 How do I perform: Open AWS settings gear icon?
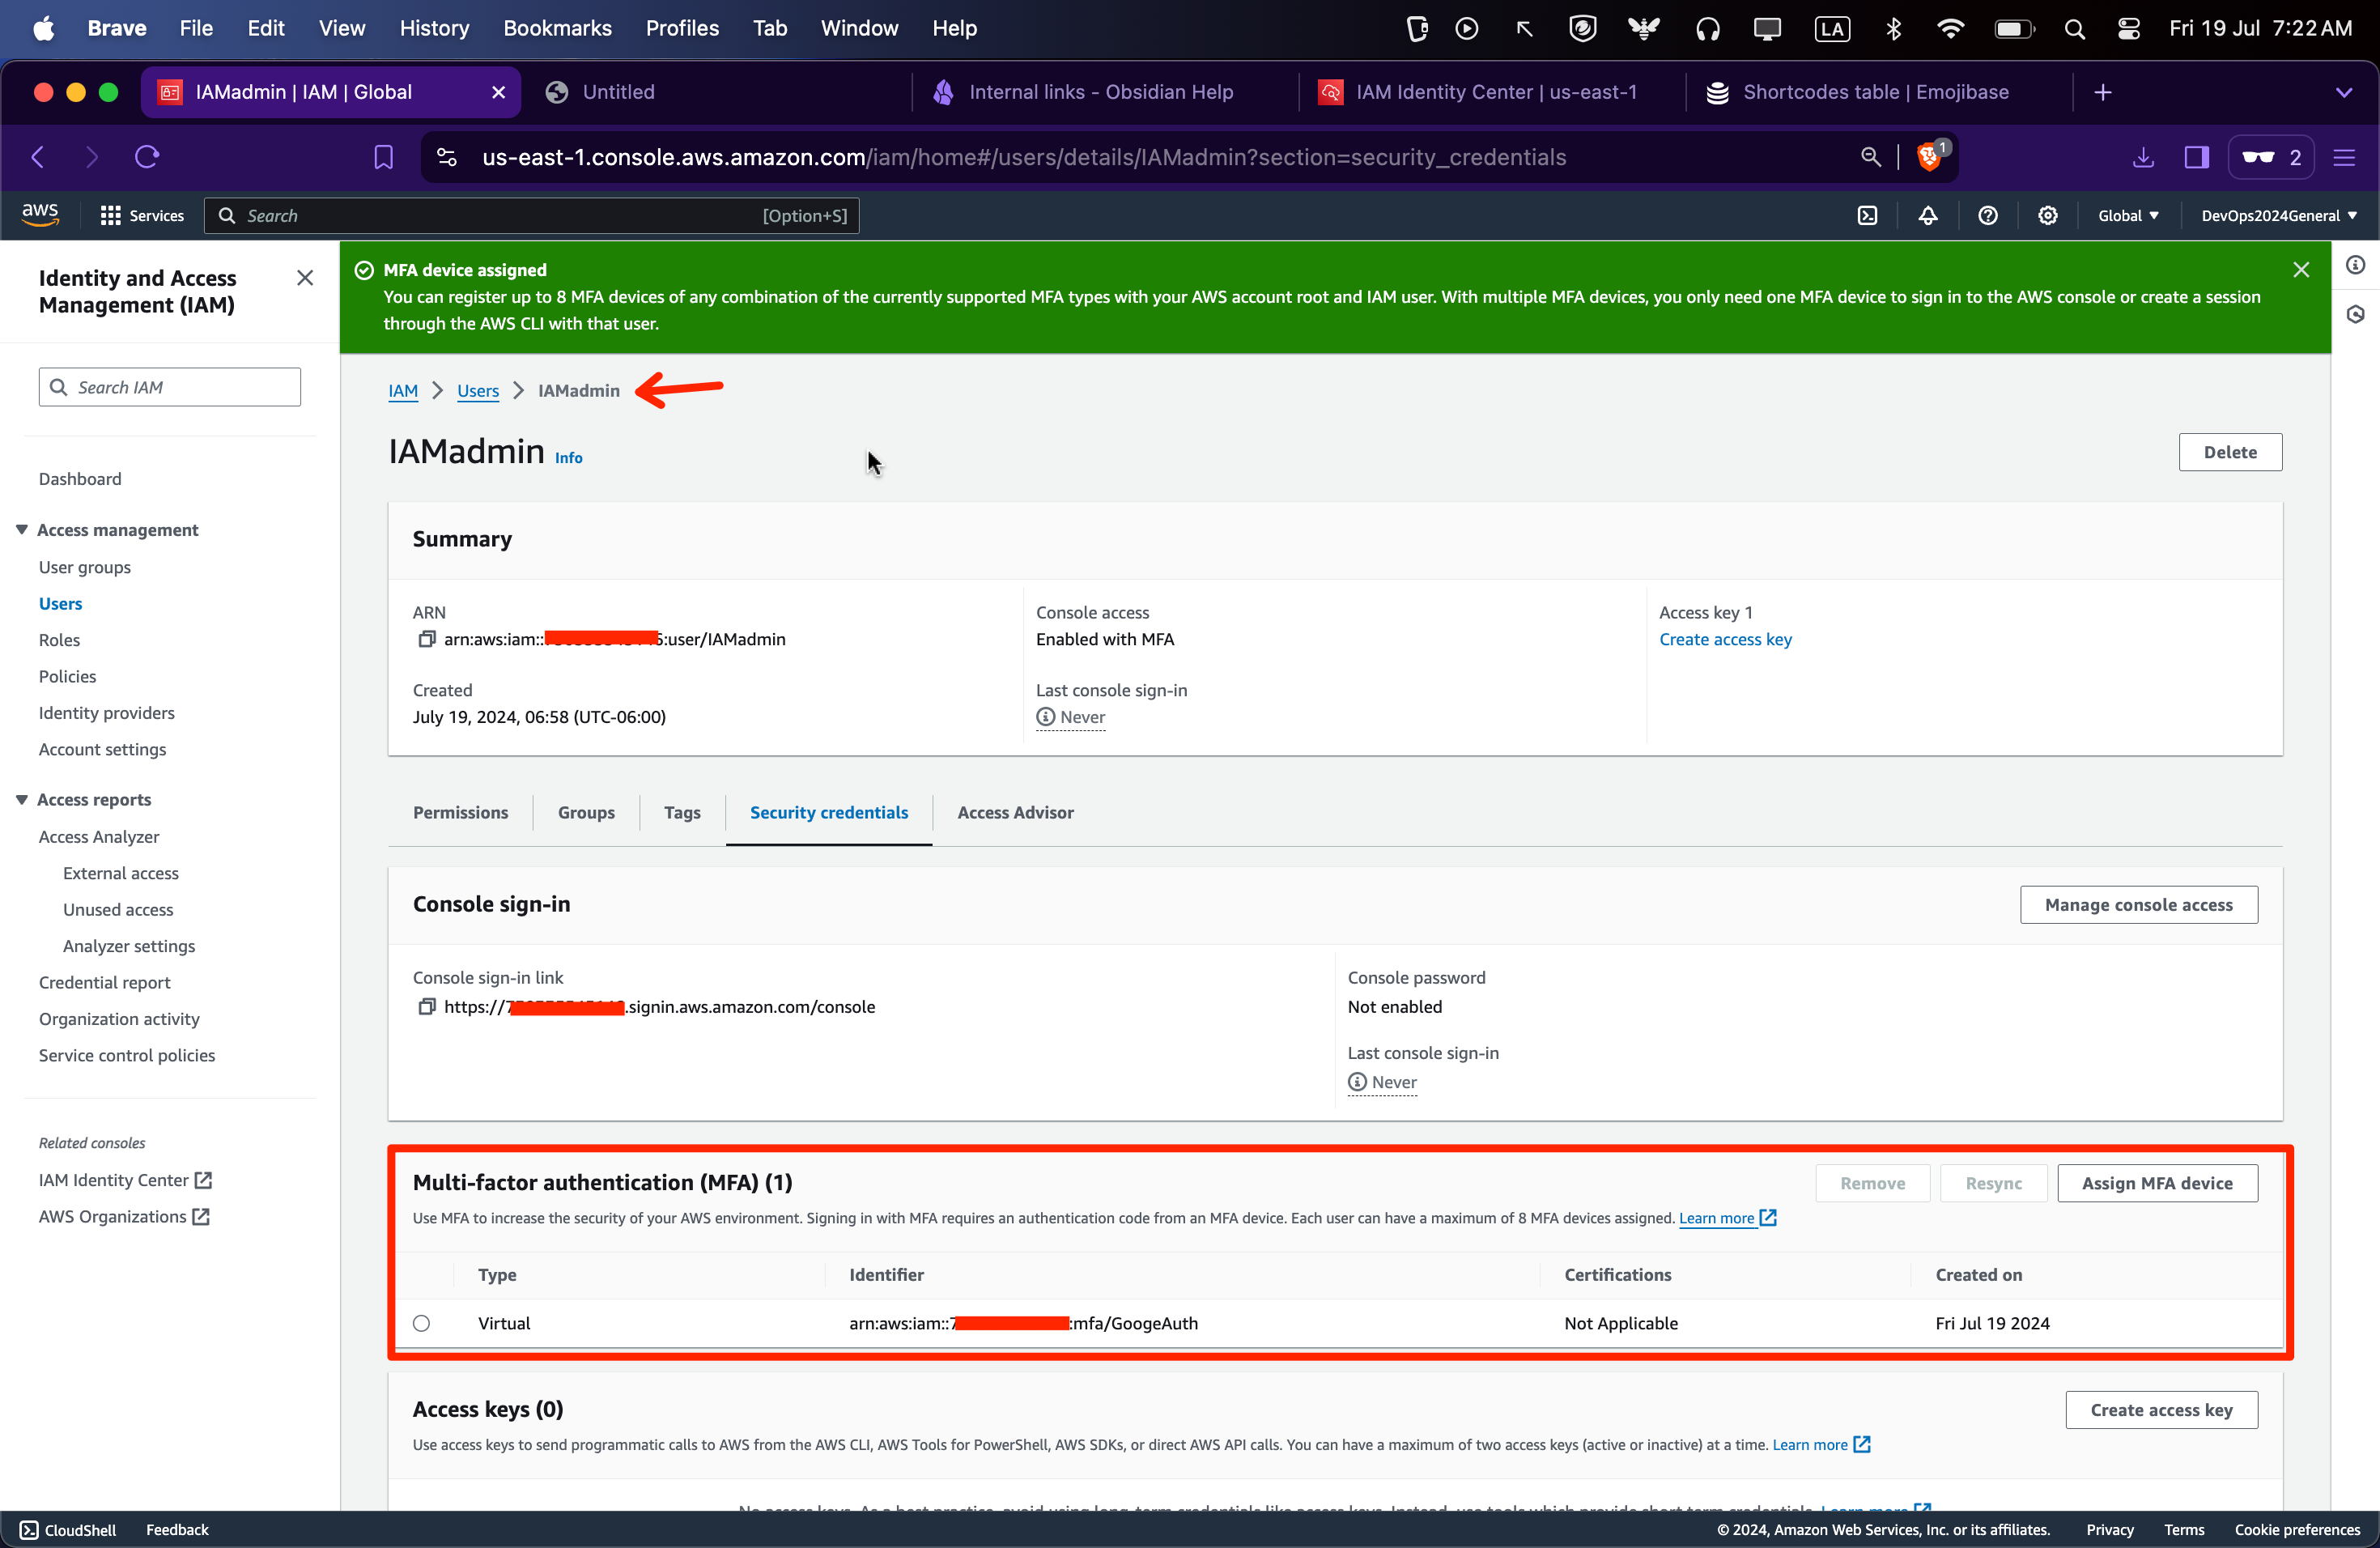pos(2047,216)
